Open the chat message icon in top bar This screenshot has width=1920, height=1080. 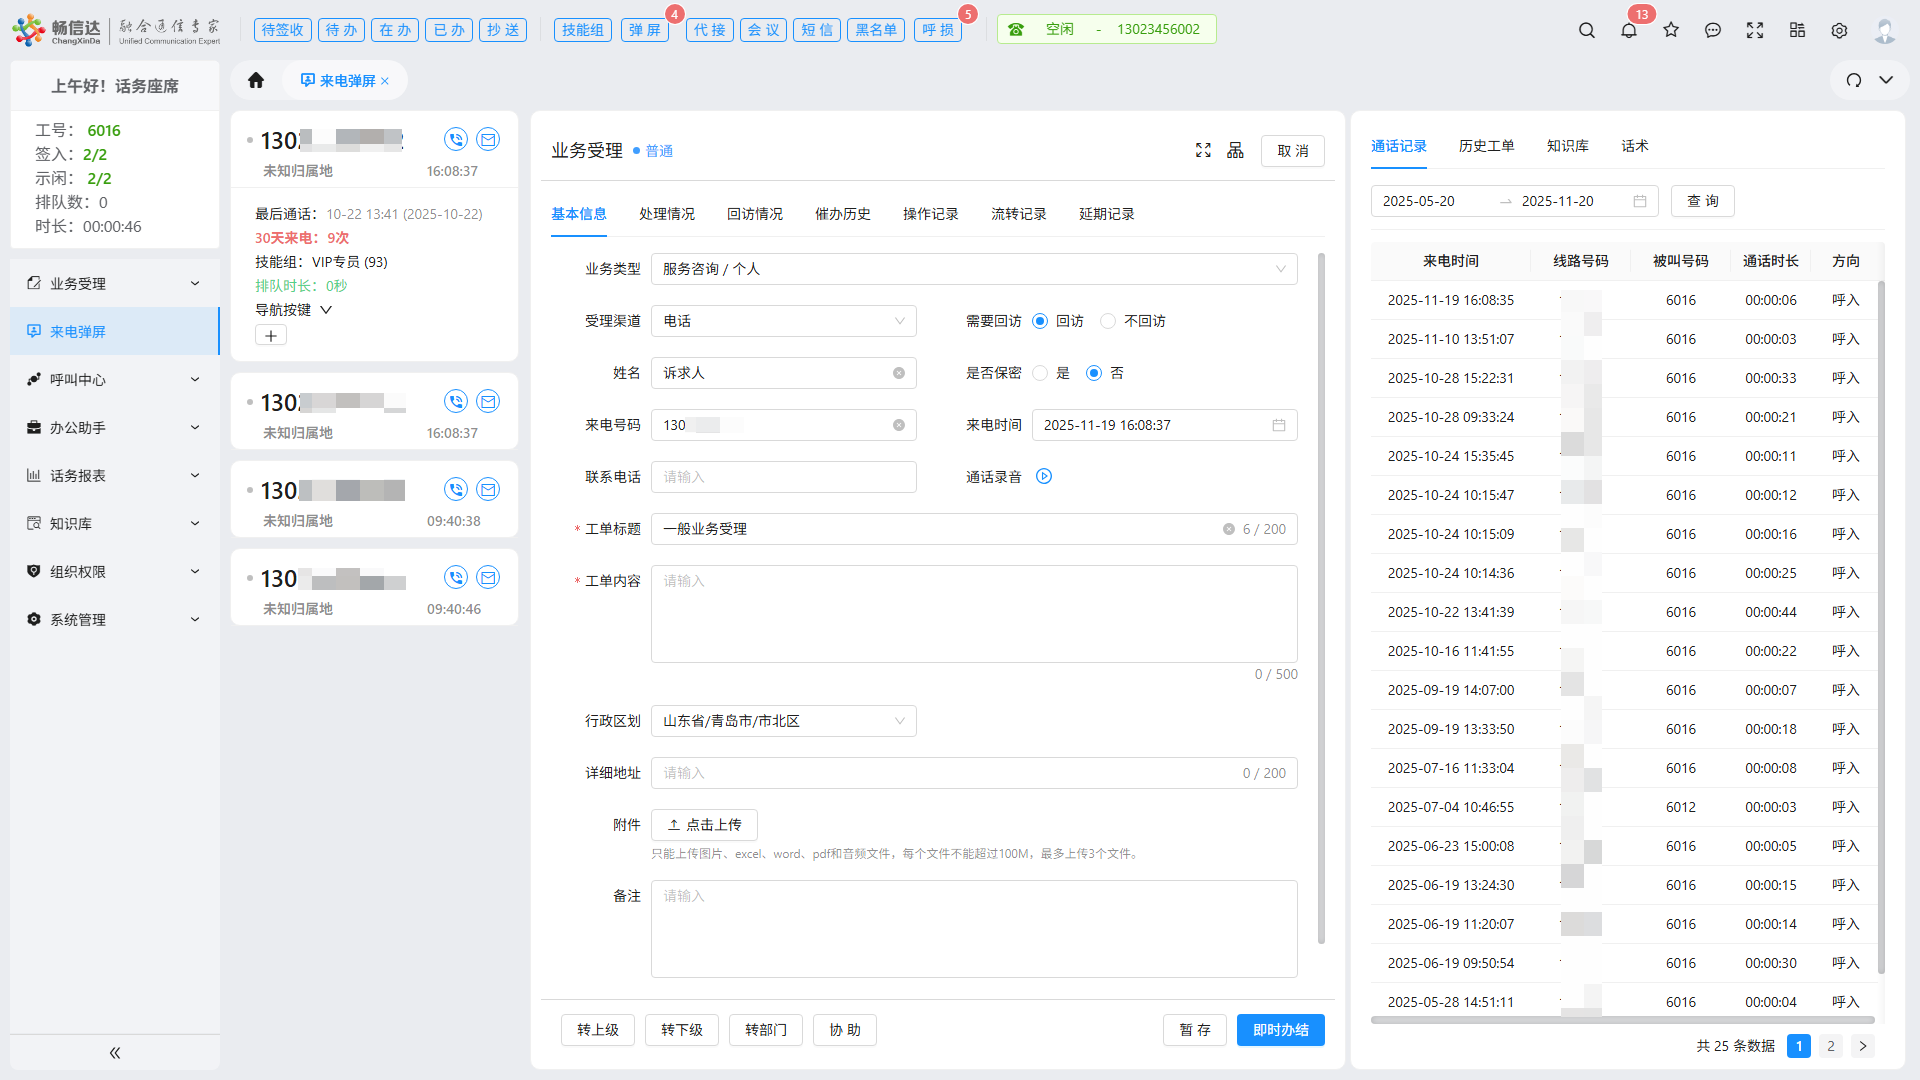point(1713,31)
